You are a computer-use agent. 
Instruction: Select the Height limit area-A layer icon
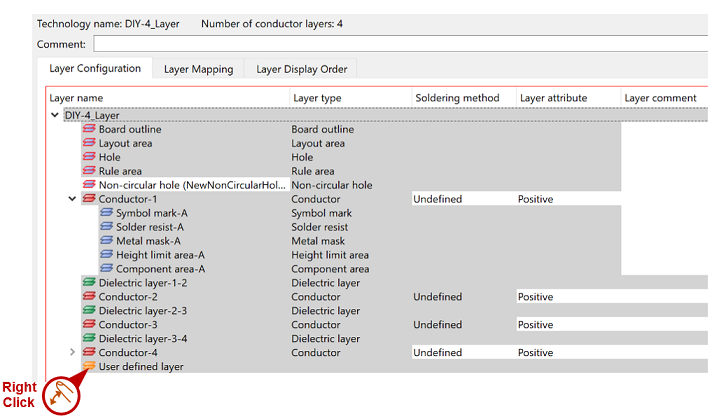pos(106,255)
